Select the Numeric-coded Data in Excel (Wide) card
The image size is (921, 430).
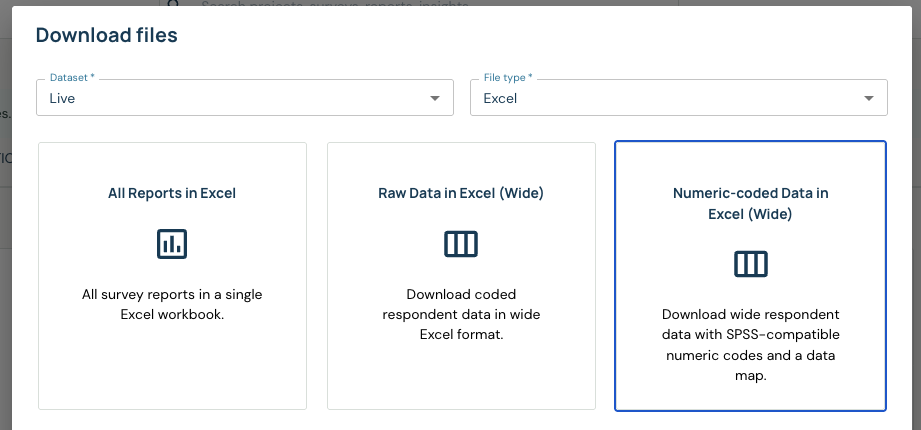click(751, 276)
